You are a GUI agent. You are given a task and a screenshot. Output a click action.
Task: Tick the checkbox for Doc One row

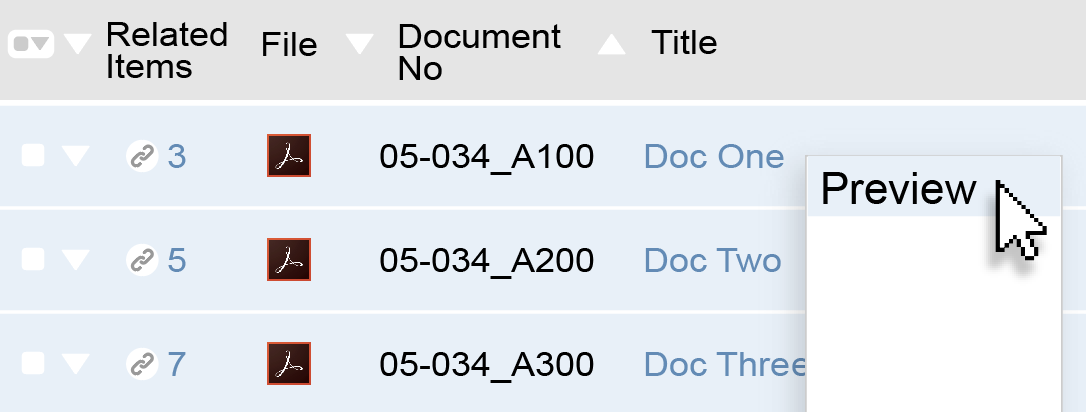(x=33, y=156)
